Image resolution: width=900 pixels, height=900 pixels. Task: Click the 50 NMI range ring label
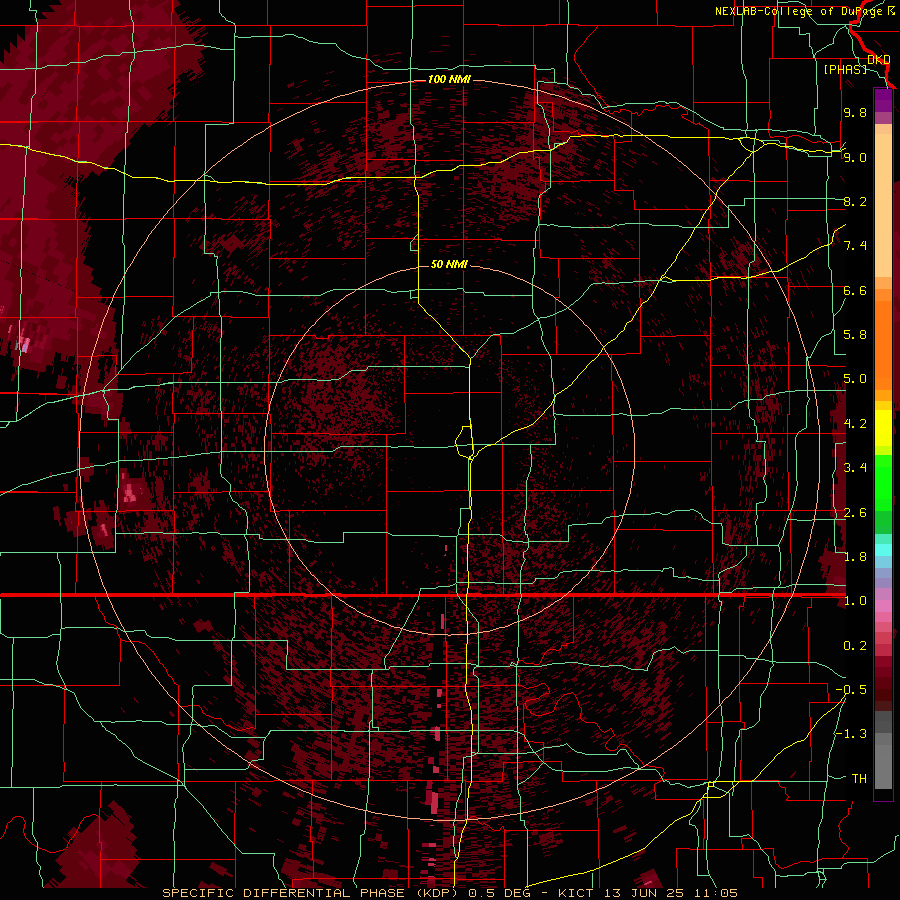[x=449, y=264]
